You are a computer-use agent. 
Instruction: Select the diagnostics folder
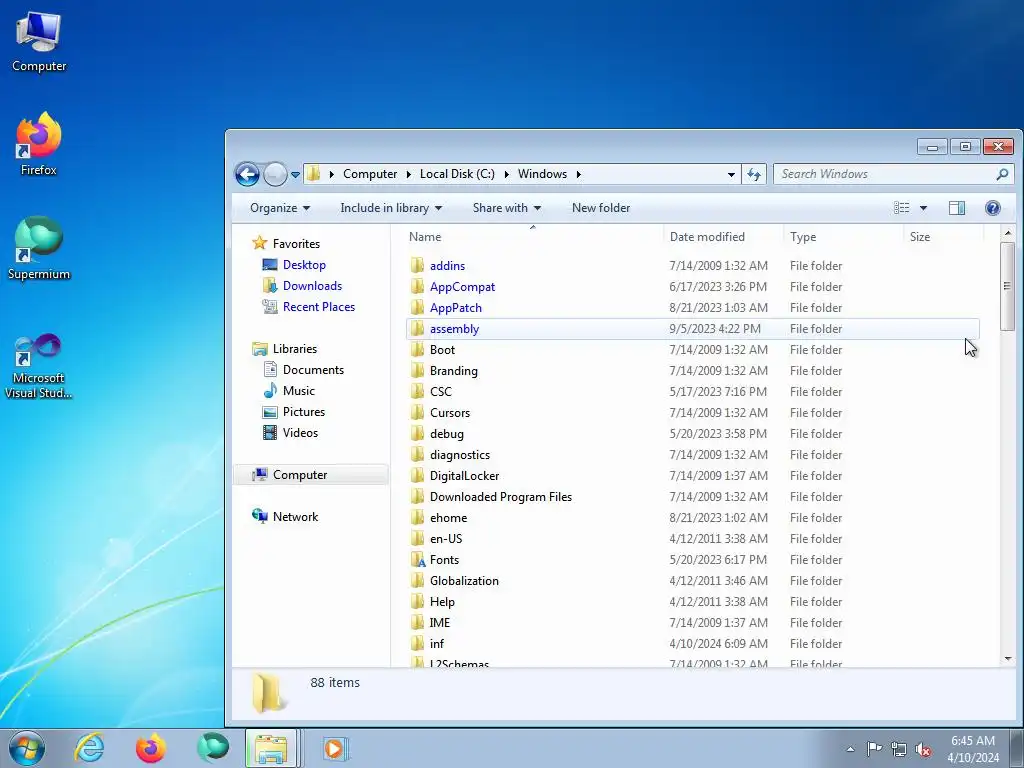click(460, 455)
